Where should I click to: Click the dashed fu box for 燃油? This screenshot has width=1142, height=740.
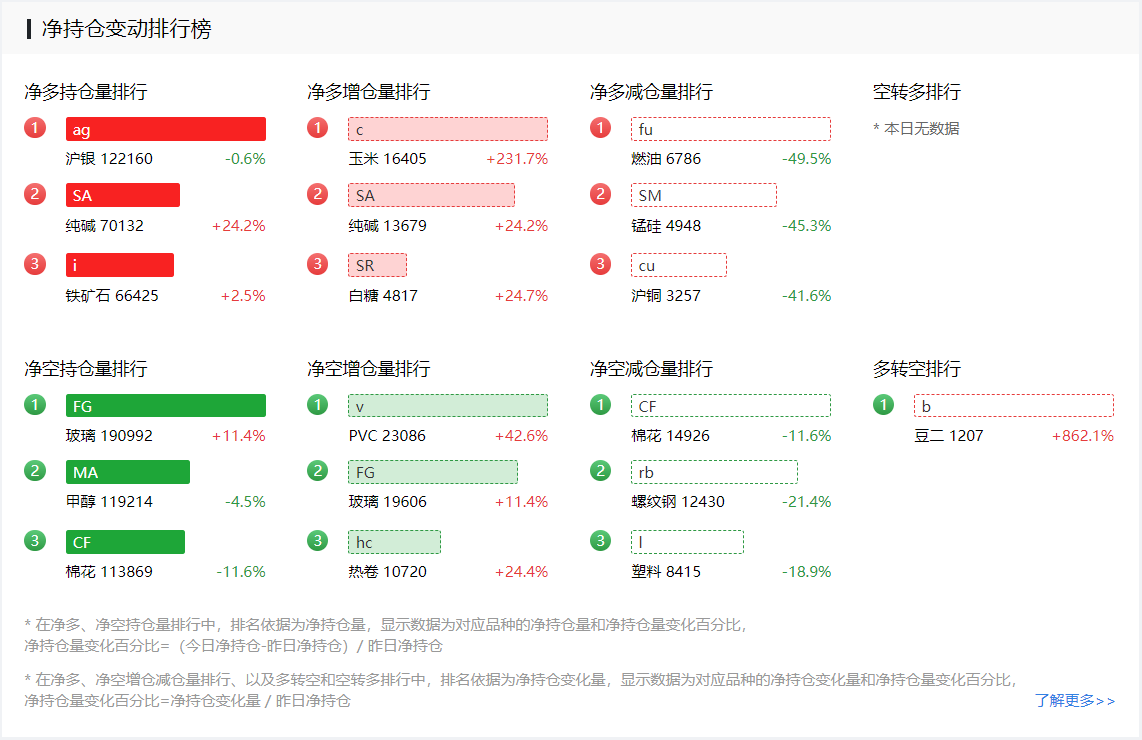tap(730, 129)
